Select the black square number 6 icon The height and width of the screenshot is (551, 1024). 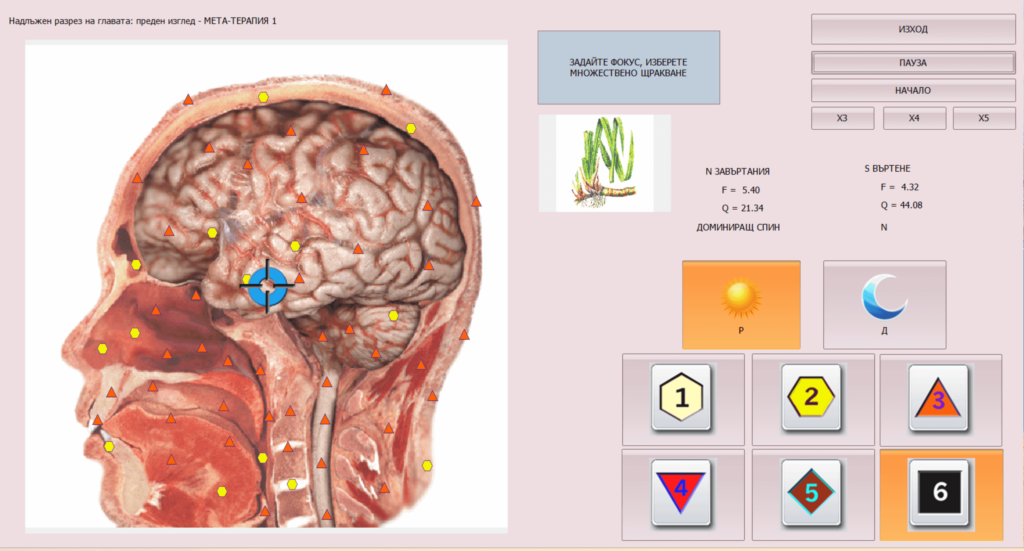coord(940,492)
